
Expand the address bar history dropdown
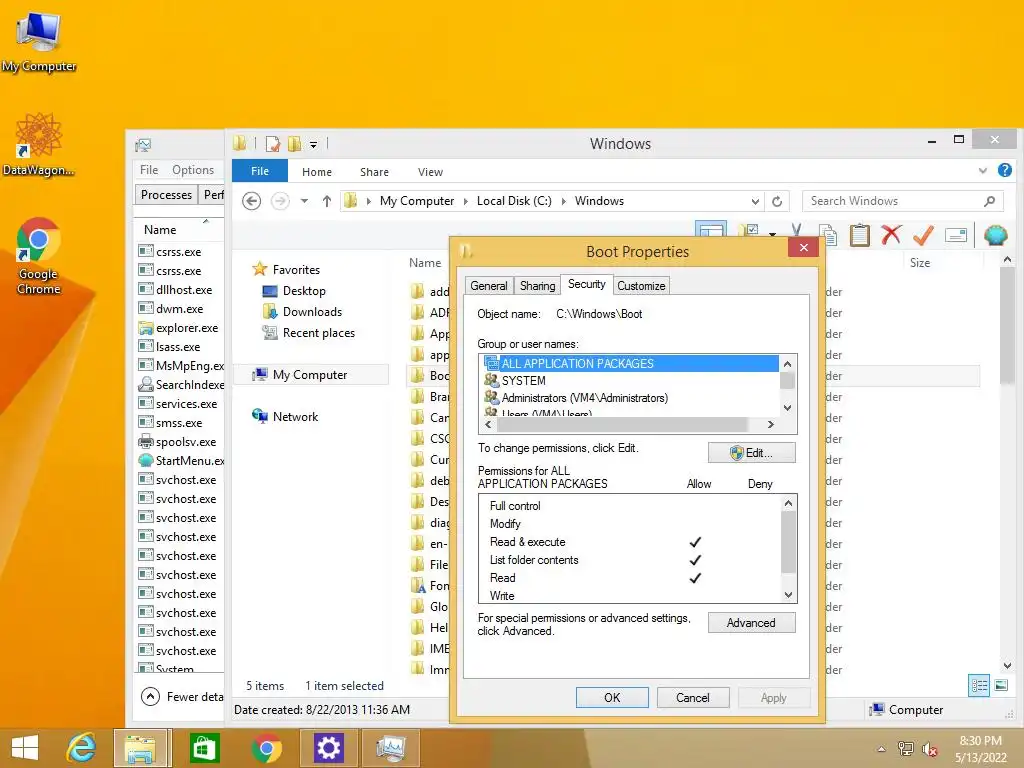click(x=755, y=202)
